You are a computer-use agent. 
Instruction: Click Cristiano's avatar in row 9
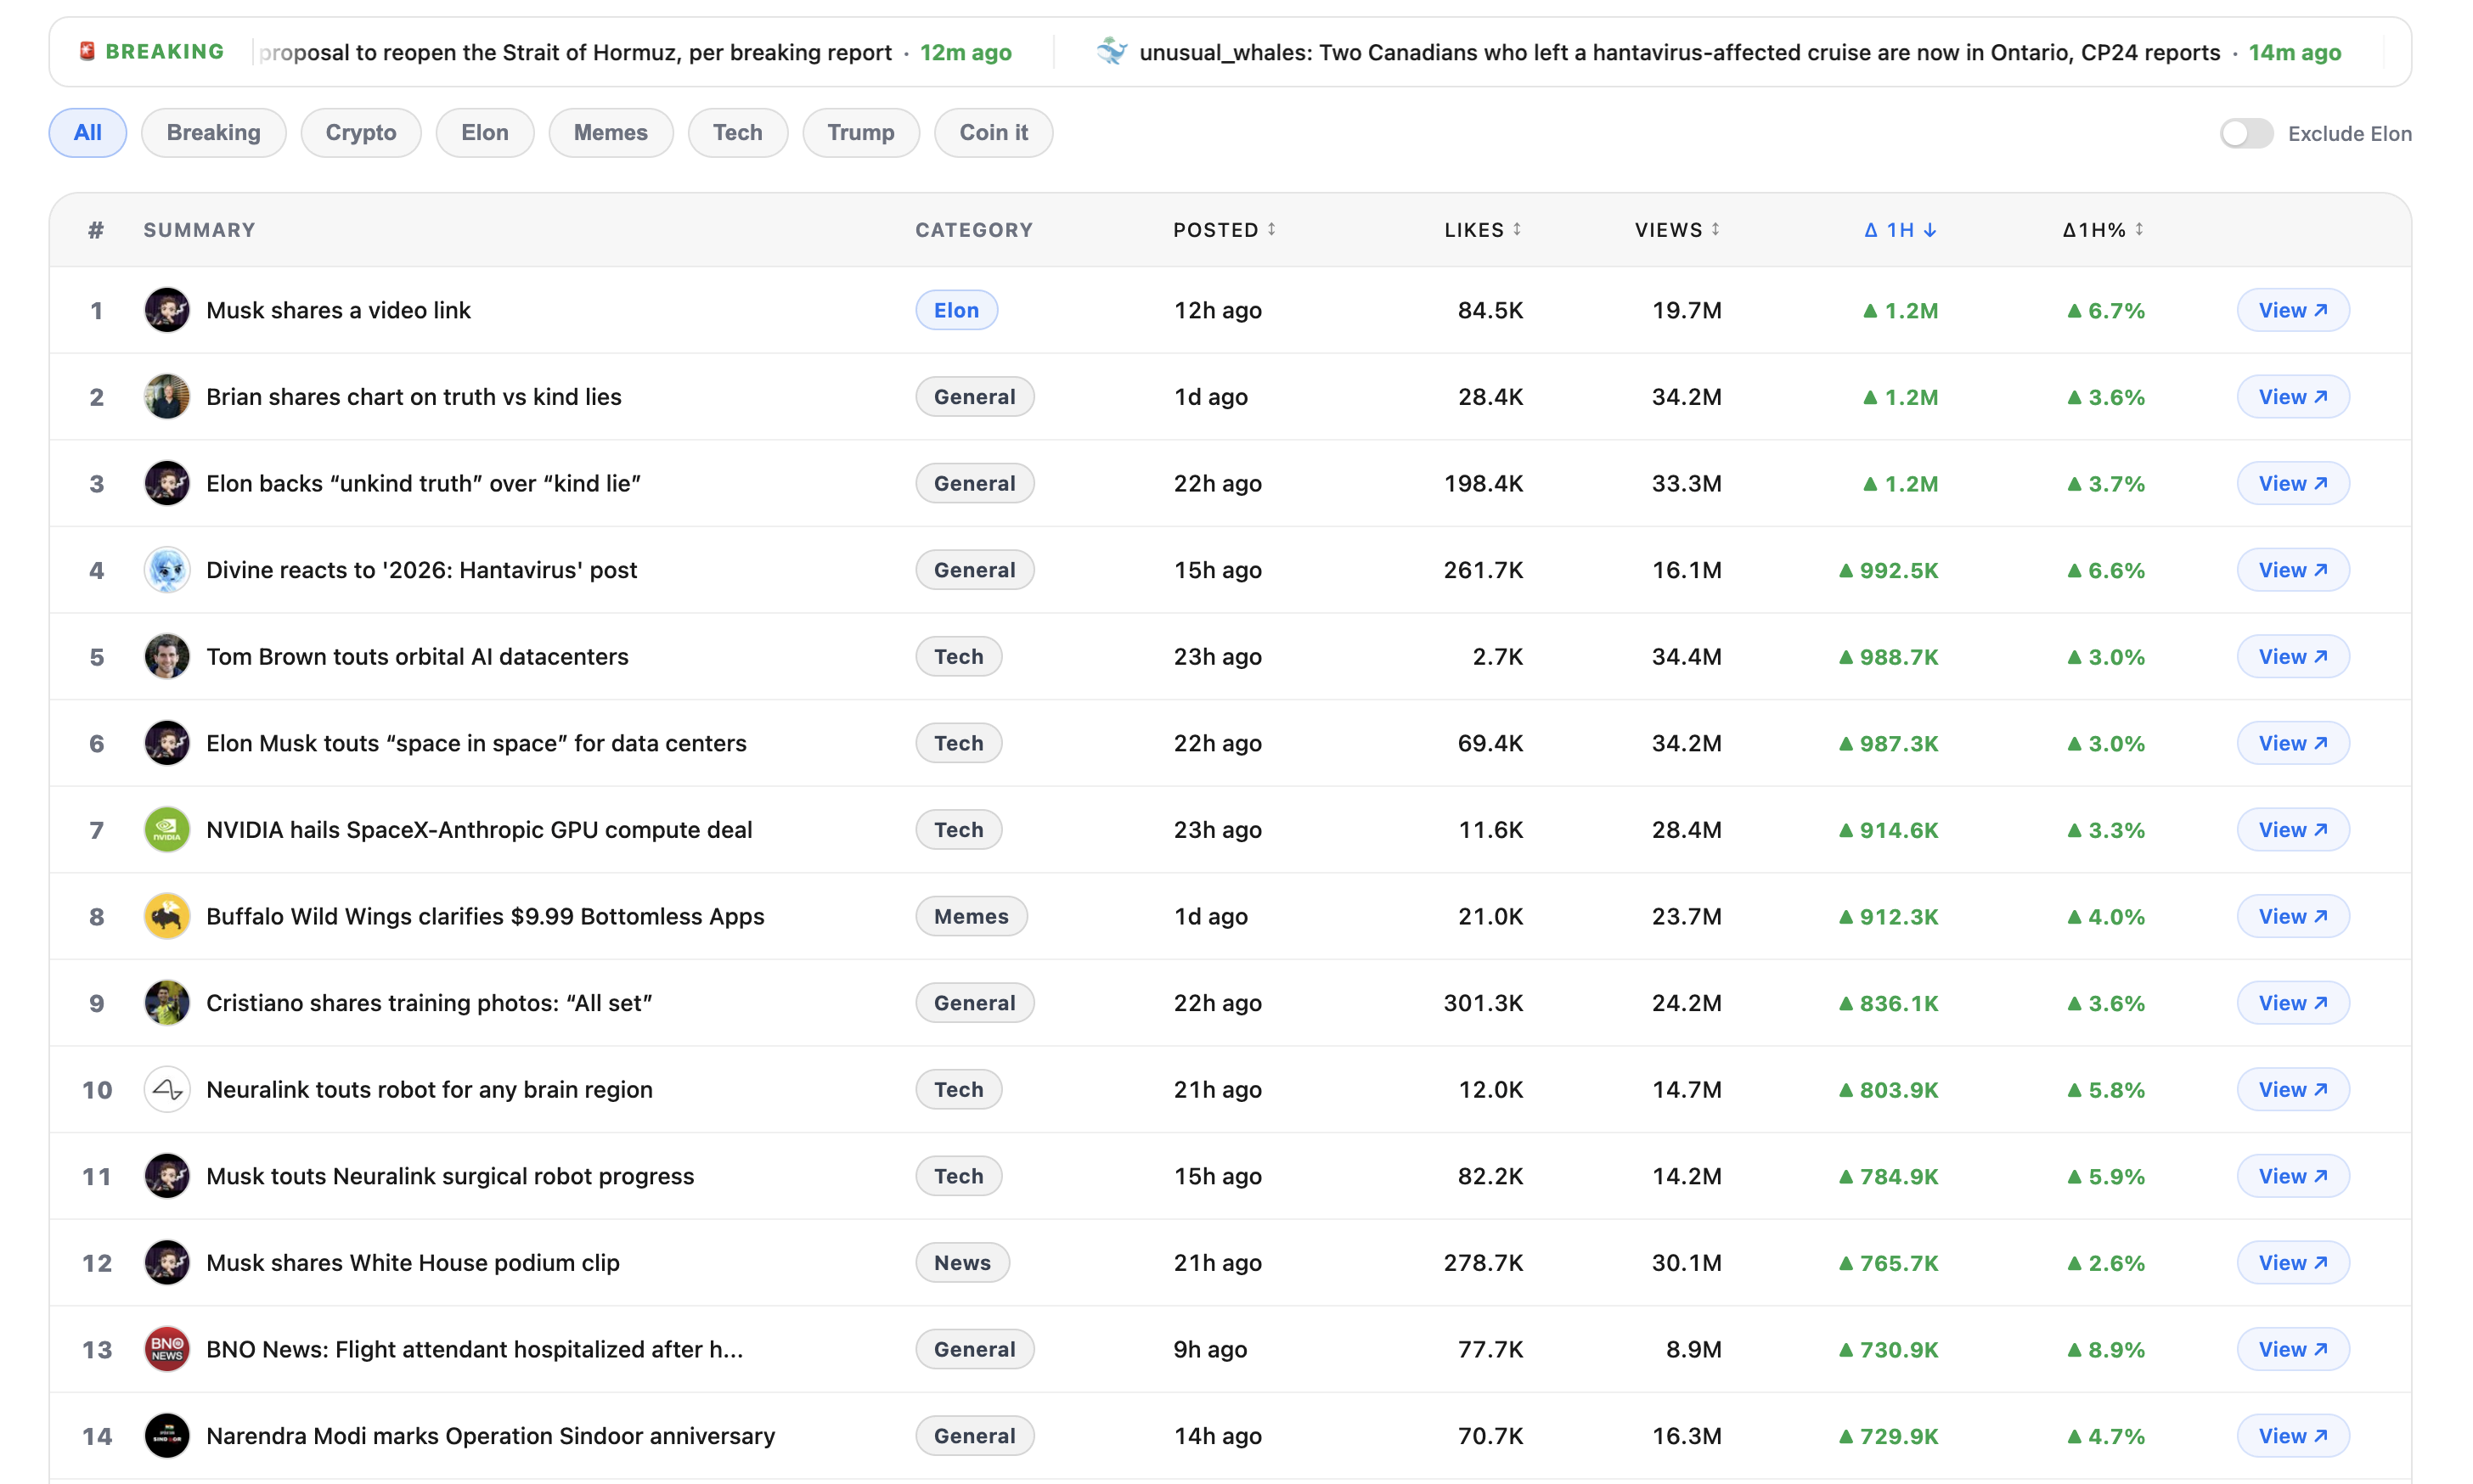click(x=167, y=1003)
